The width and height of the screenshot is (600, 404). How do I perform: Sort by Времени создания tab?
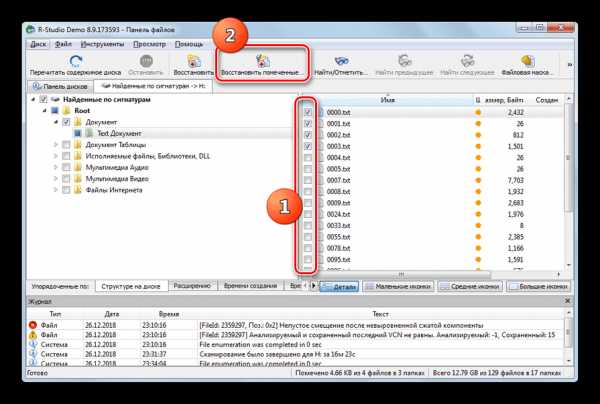click(250, 286)
